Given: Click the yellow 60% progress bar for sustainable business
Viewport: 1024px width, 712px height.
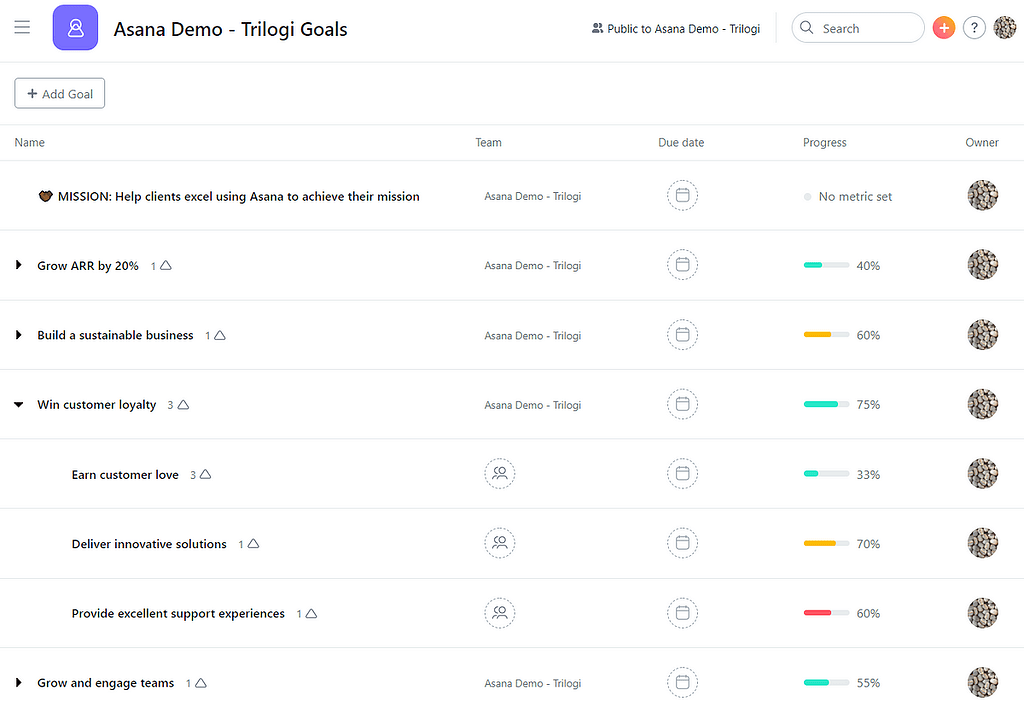Looking at the screenshot, I should coord(826,334).
